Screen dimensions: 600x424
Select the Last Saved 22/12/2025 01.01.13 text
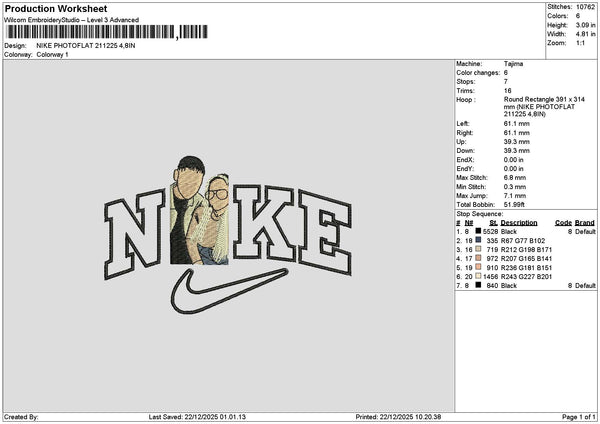(x=197, y=417)
